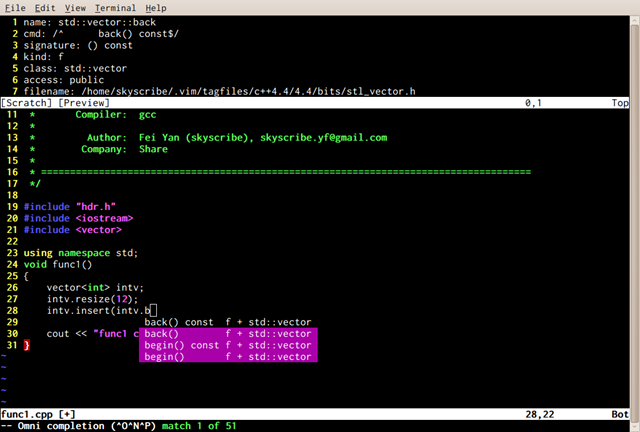Select 'back()' non-const completion entry
This screenshot has height=432, width=640.
[228, 334]
